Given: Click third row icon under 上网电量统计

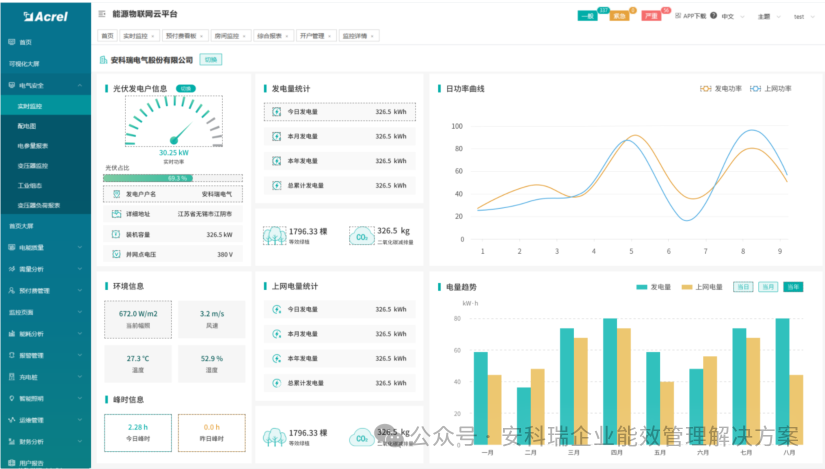Looking at the screenshot, I should 276,358.
